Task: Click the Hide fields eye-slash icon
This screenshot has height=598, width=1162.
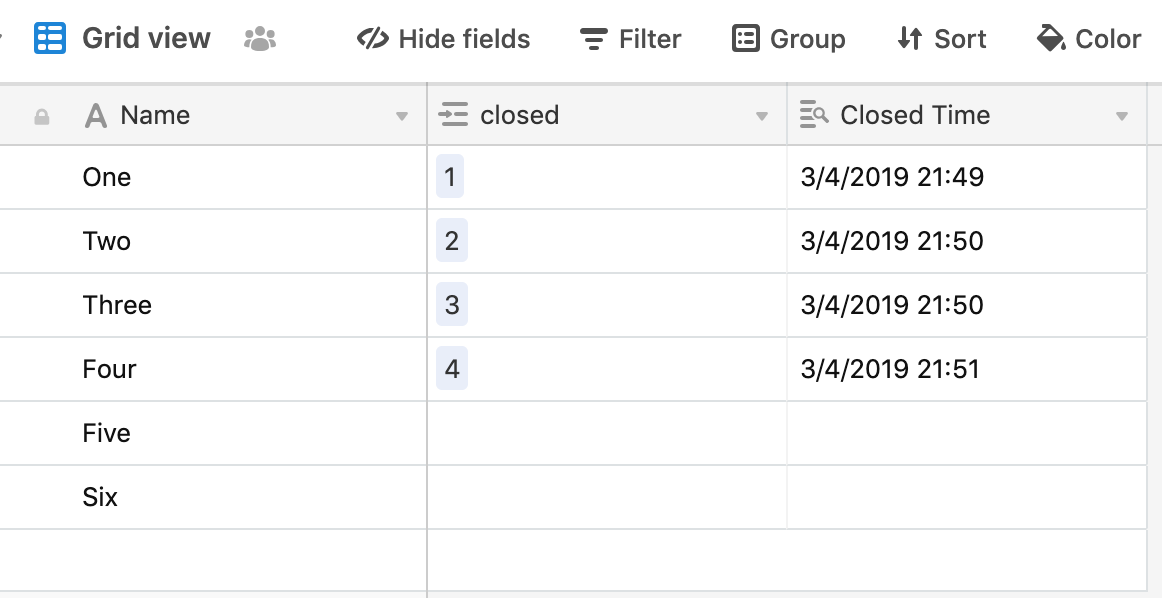Action: [372, 39]
